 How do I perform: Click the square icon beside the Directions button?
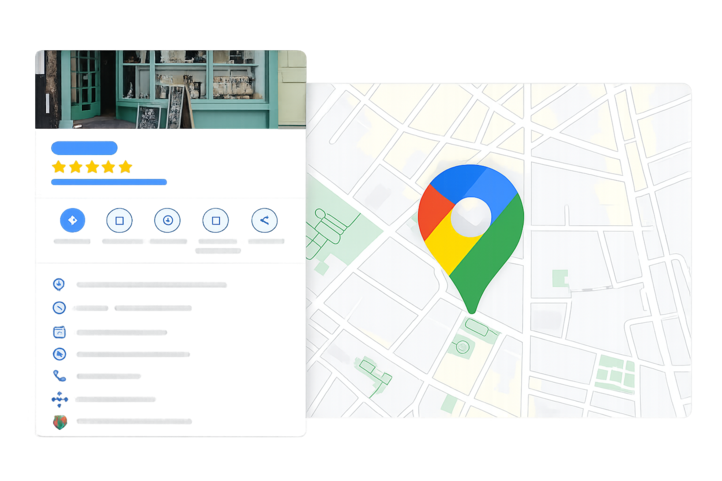tap(119, 220)
